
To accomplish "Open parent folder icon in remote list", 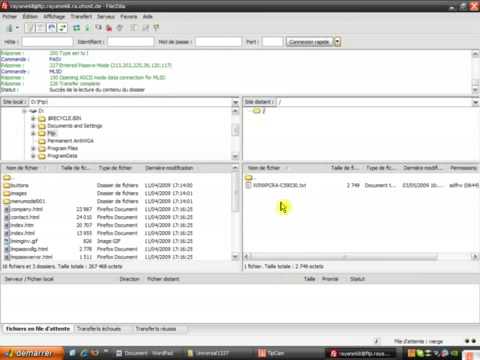I will [249, 177].
